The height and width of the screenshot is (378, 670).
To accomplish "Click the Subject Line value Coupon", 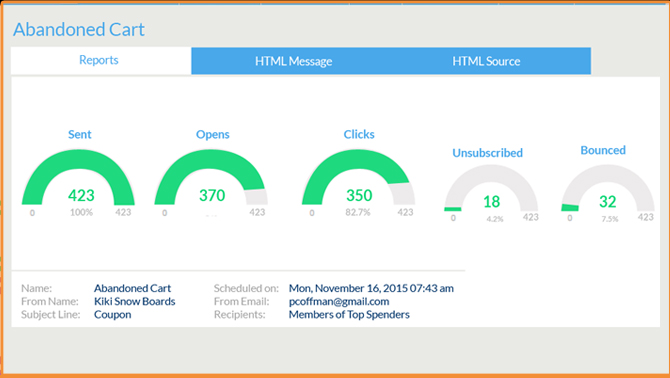I will [113, 315].
